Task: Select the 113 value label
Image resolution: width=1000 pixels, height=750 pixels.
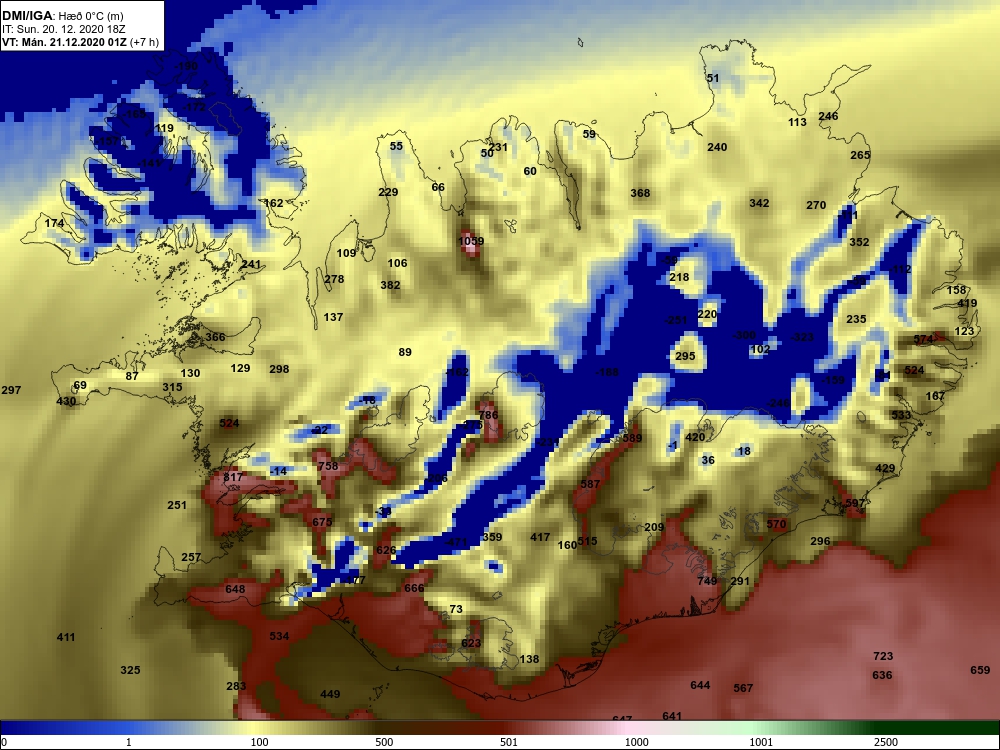Action: [x=797, y=122]
